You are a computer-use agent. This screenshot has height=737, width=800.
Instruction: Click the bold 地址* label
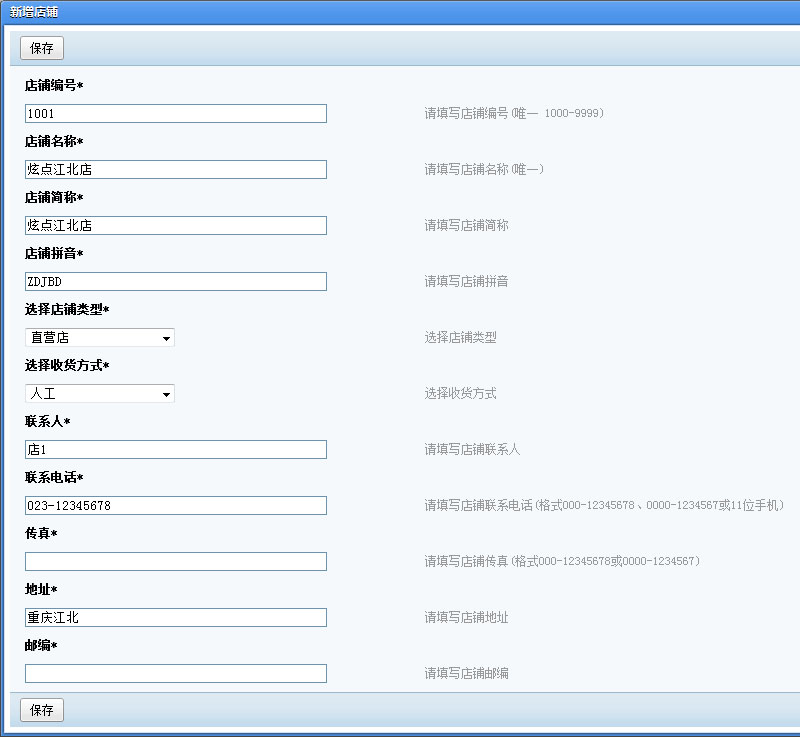point(41,590)
